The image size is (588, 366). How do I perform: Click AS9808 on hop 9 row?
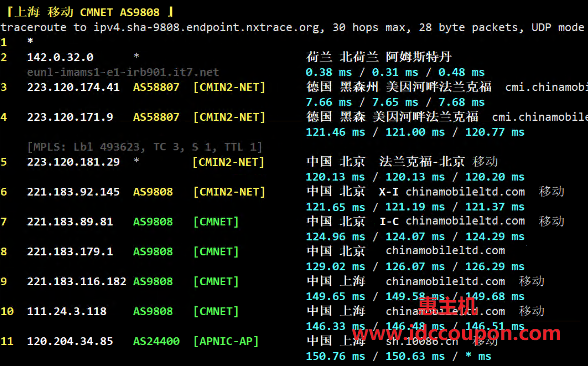coord(153,281)
